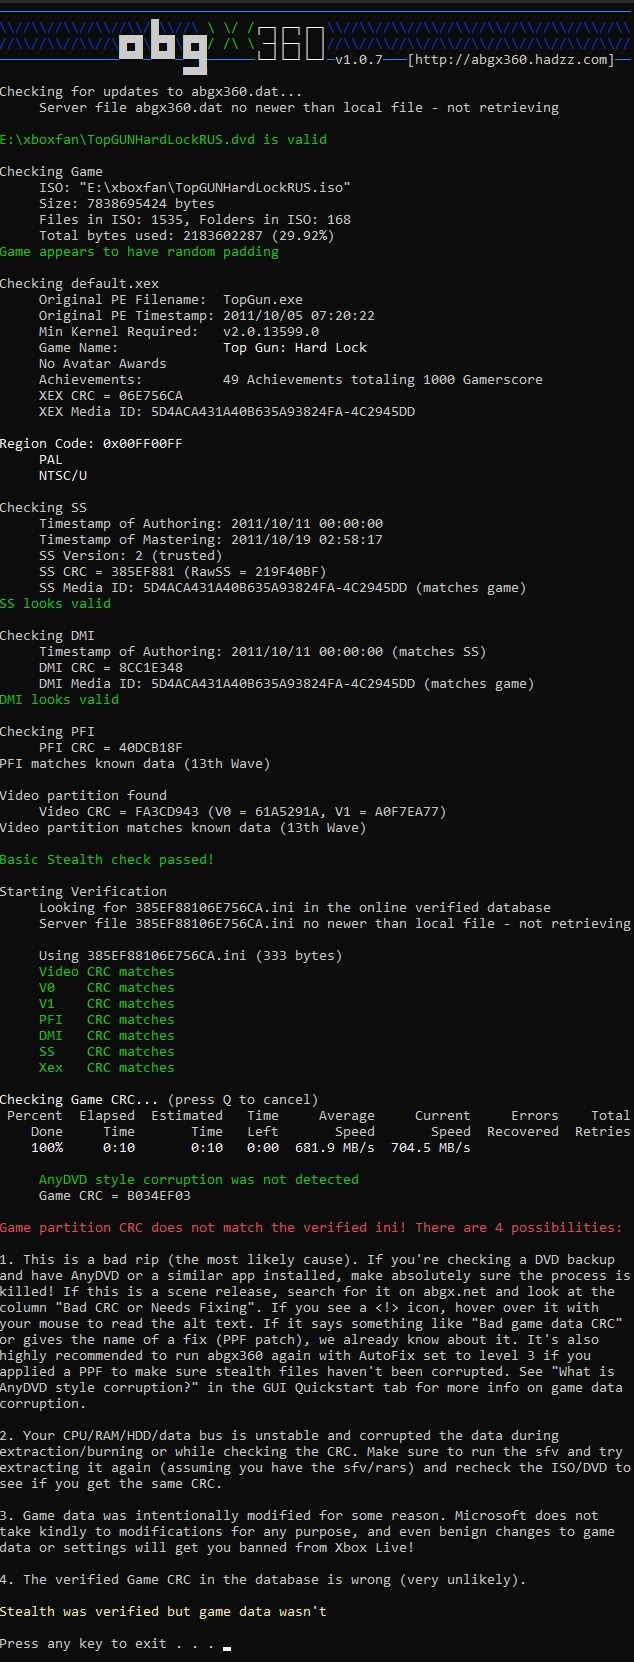Click 'PFI CRC matches' result
The height and width of the screenshot is (1662, 634).
point(107,1020)
